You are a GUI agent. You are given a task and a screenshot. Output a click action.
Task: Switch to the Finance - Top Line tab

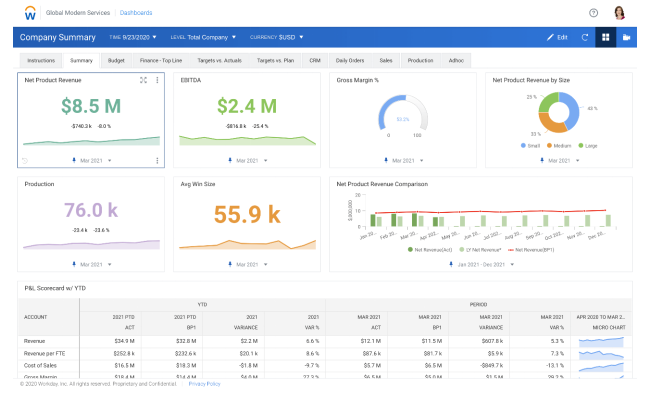point(161,61)
